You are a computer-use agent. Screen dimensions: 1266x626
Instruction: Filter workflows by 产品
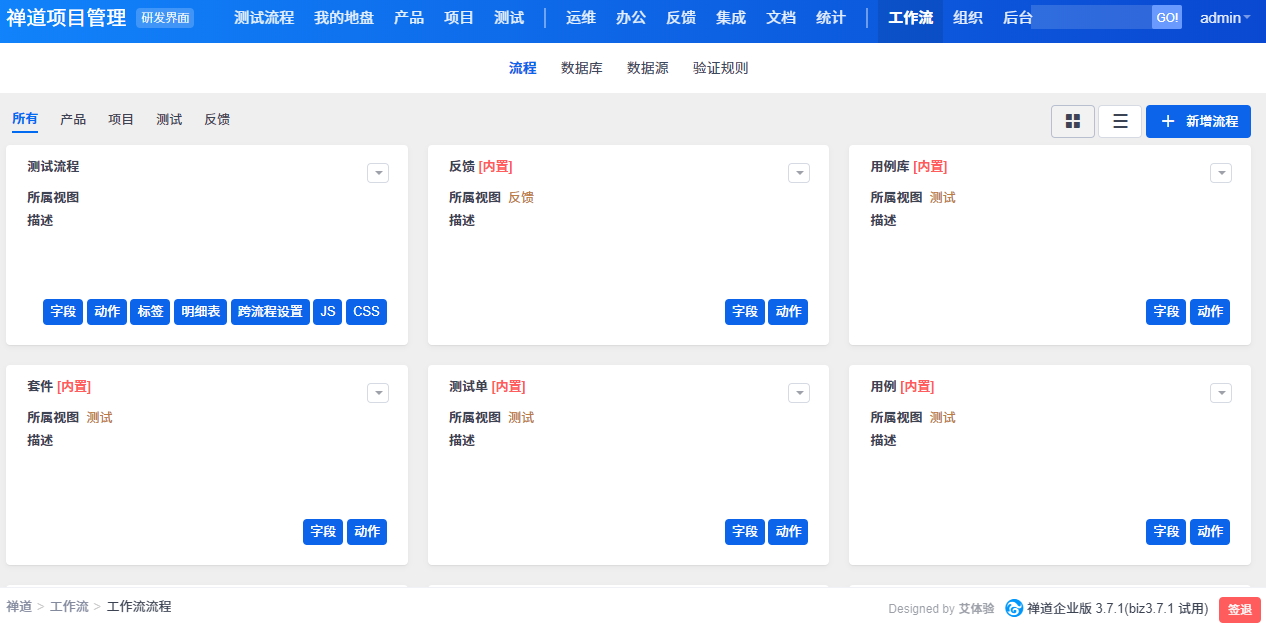click(x=73, y=119)
